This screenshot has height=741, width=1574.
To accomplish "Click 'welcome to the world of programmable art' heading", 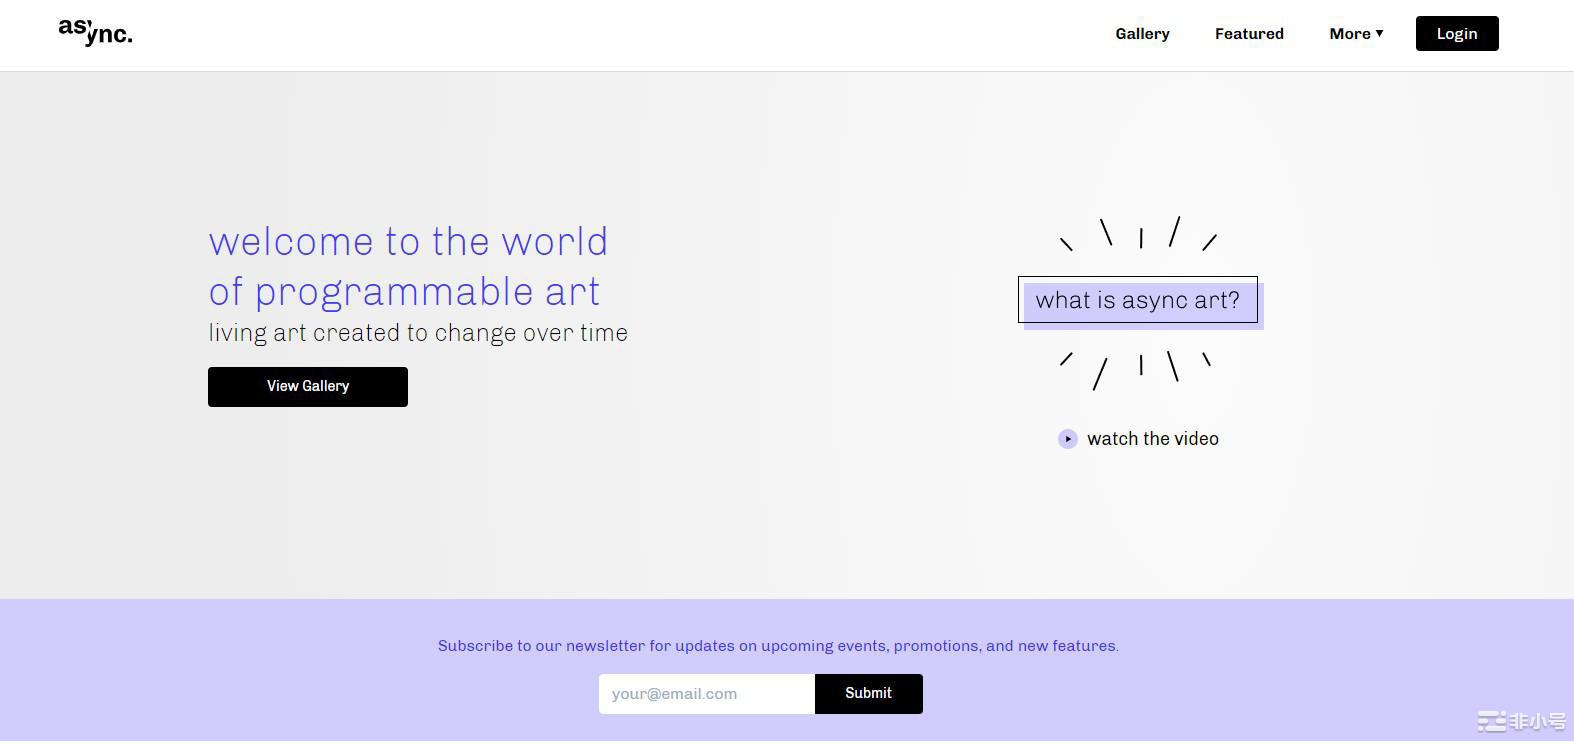I will 408,267.
